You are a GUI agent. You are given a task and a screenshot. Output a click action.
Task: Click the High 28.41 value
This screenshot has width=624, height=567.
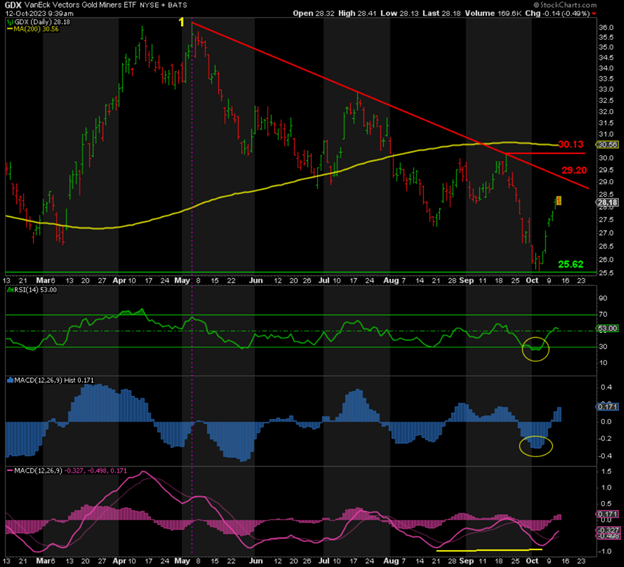click(356, 13)
